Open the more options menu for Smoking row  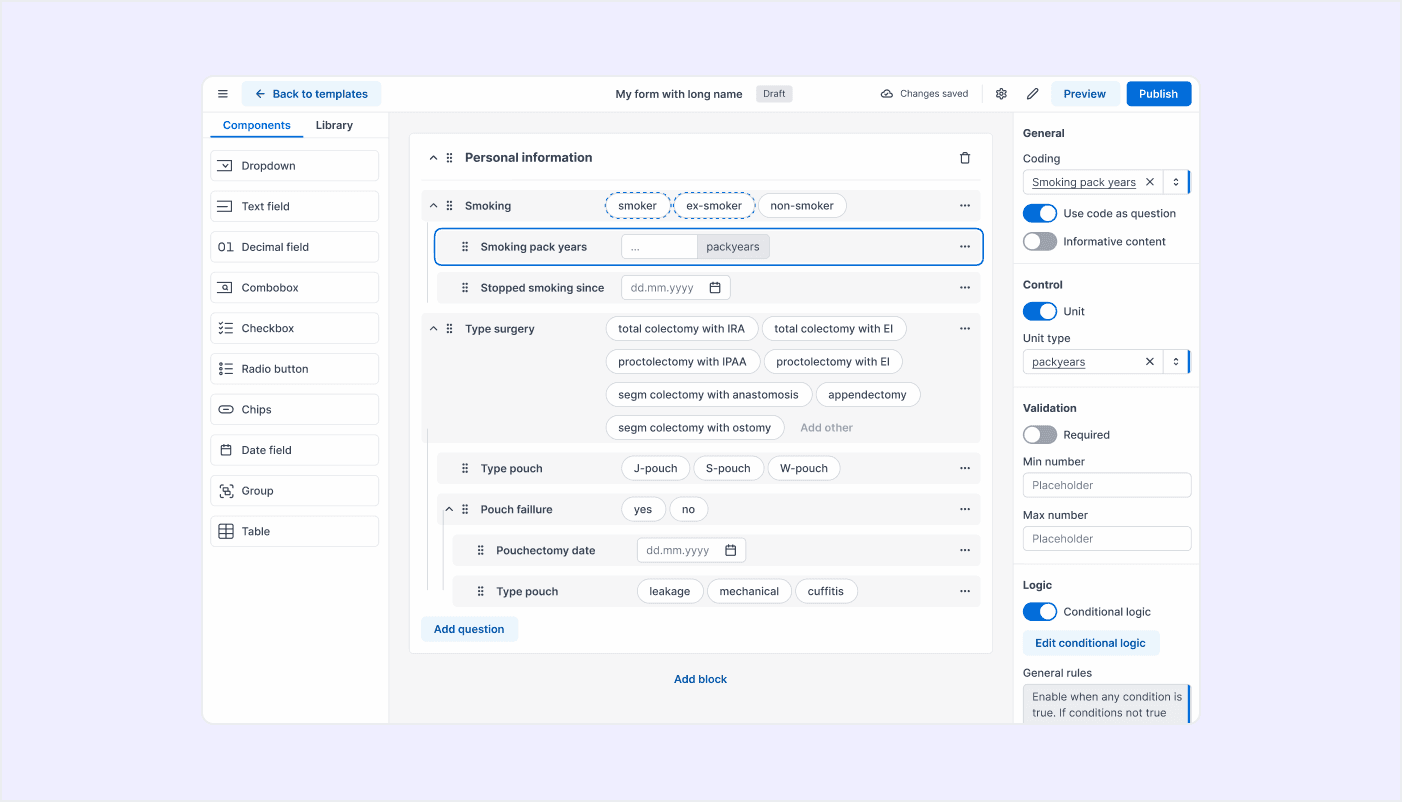point(965,206)
